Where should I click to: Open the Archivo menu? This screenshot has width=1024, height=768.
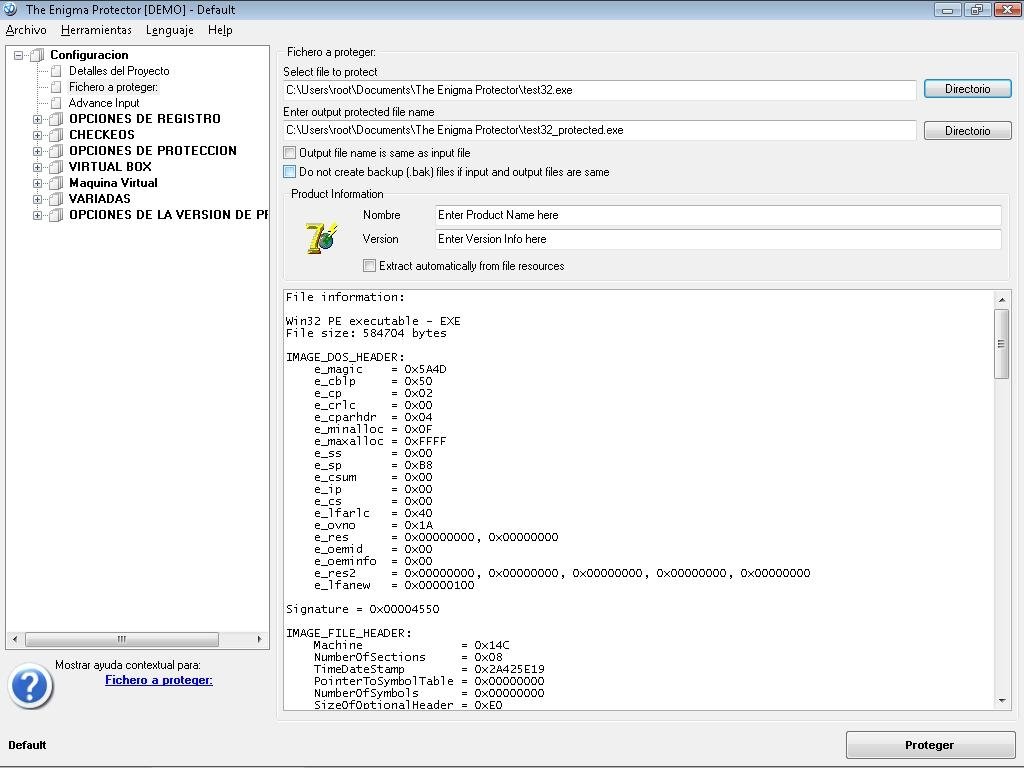coord(26,30)
